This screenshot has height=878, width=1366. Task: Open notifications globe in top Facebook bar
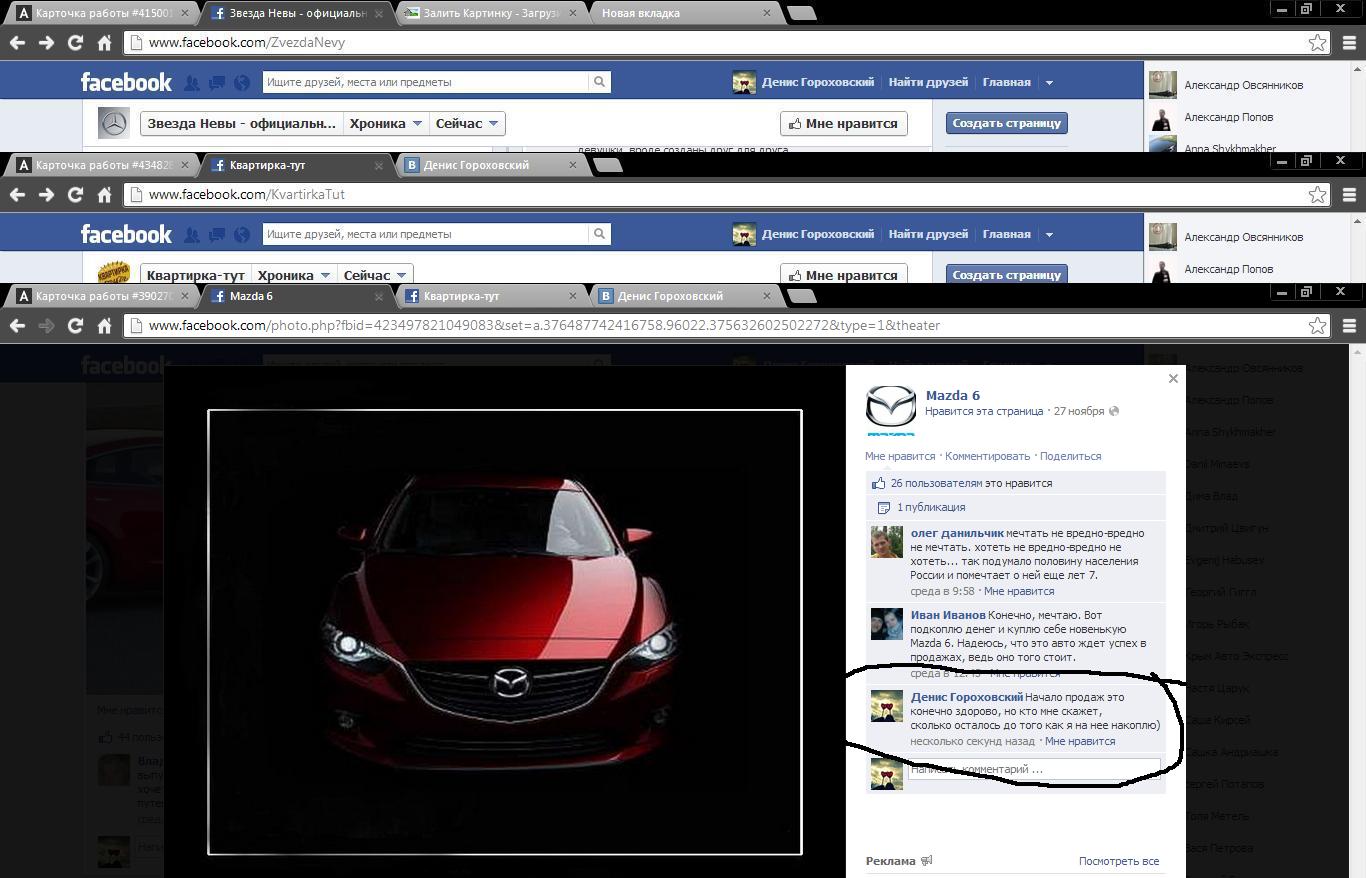[241, 83]
